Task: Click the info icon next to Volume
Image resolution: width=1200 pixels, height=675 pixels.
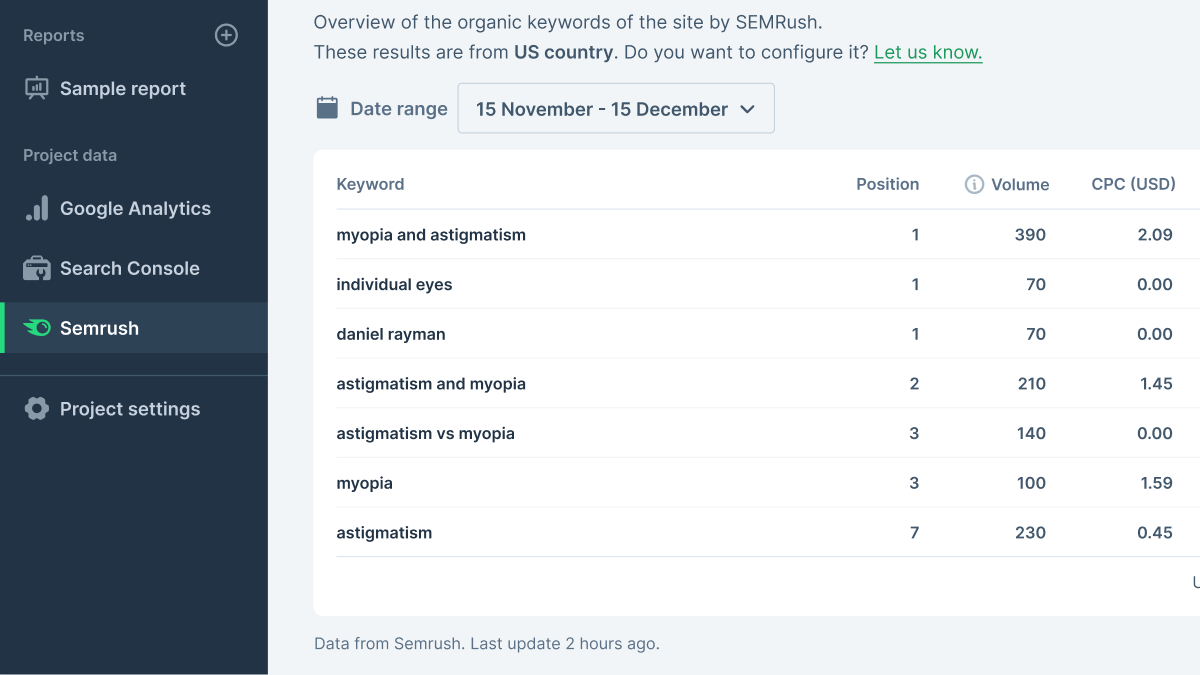Action: [974, 184]
